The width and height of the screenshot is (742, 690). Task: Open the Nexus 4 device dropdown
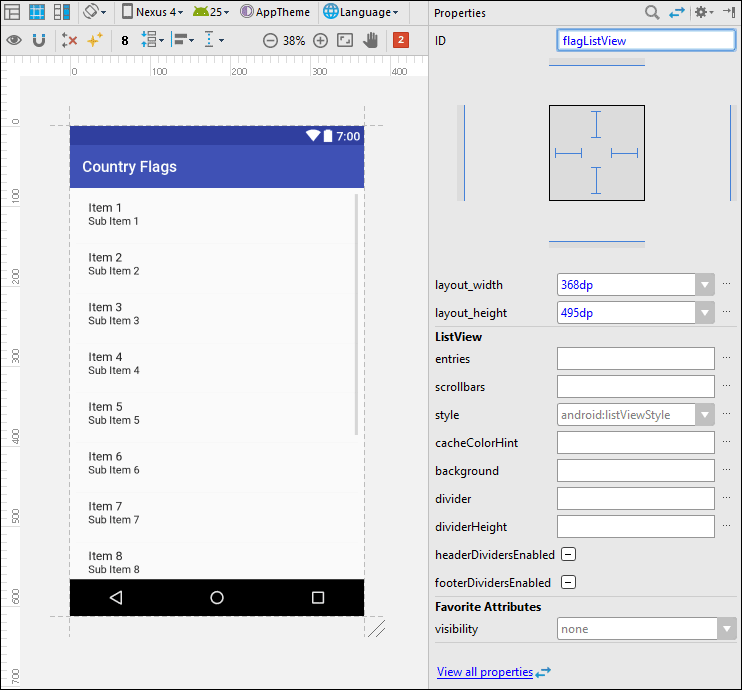tap(152, 12)
